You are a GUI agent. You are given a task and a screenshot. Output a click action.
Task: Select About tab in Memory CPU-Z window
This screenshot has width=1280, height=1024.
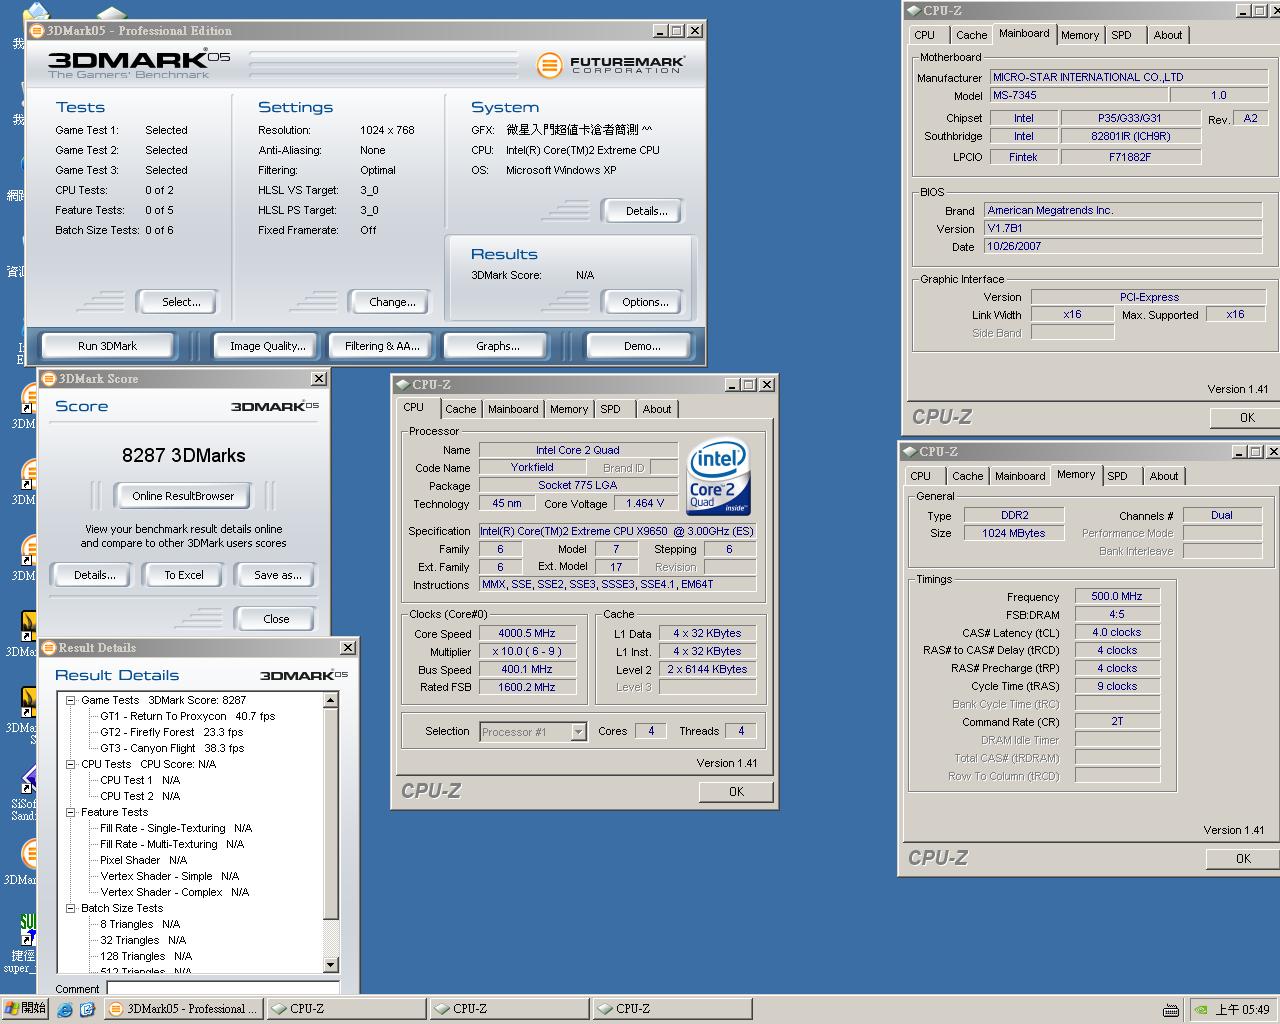point(1164,476)
